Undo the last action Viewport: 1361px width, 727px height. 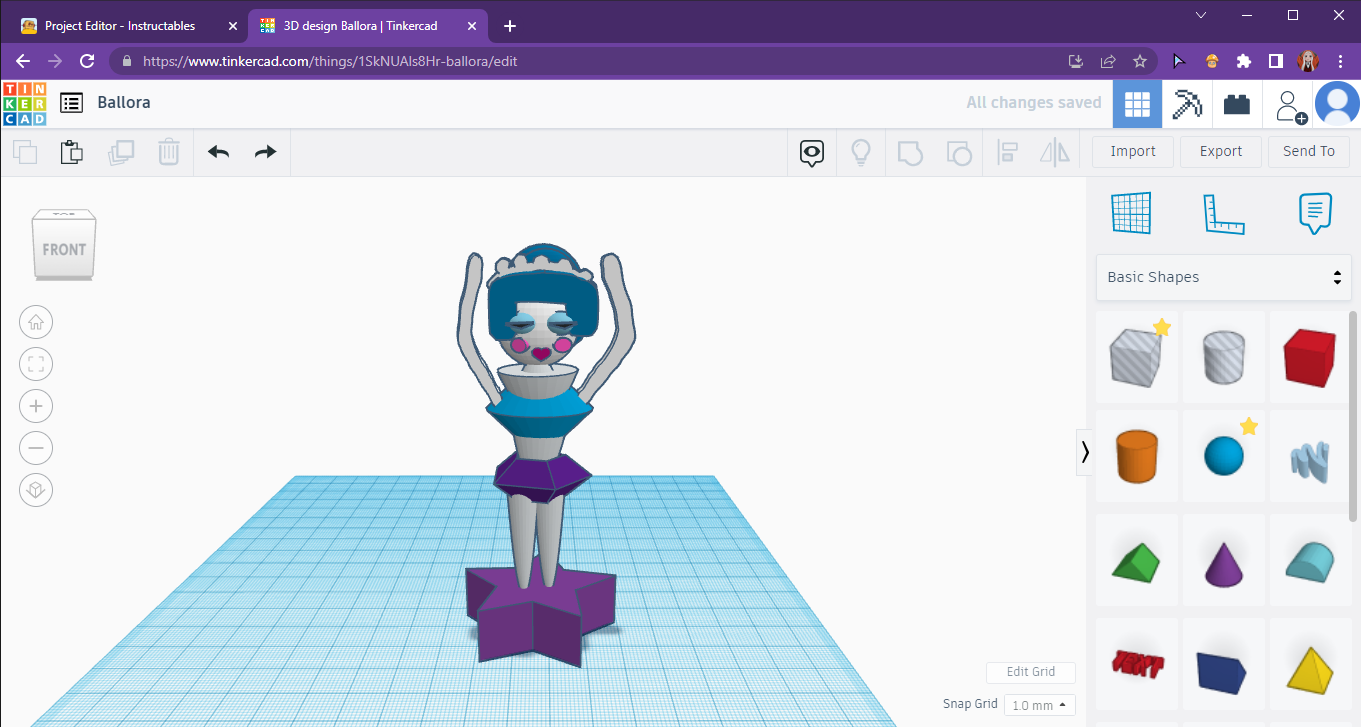coord(218,152)
